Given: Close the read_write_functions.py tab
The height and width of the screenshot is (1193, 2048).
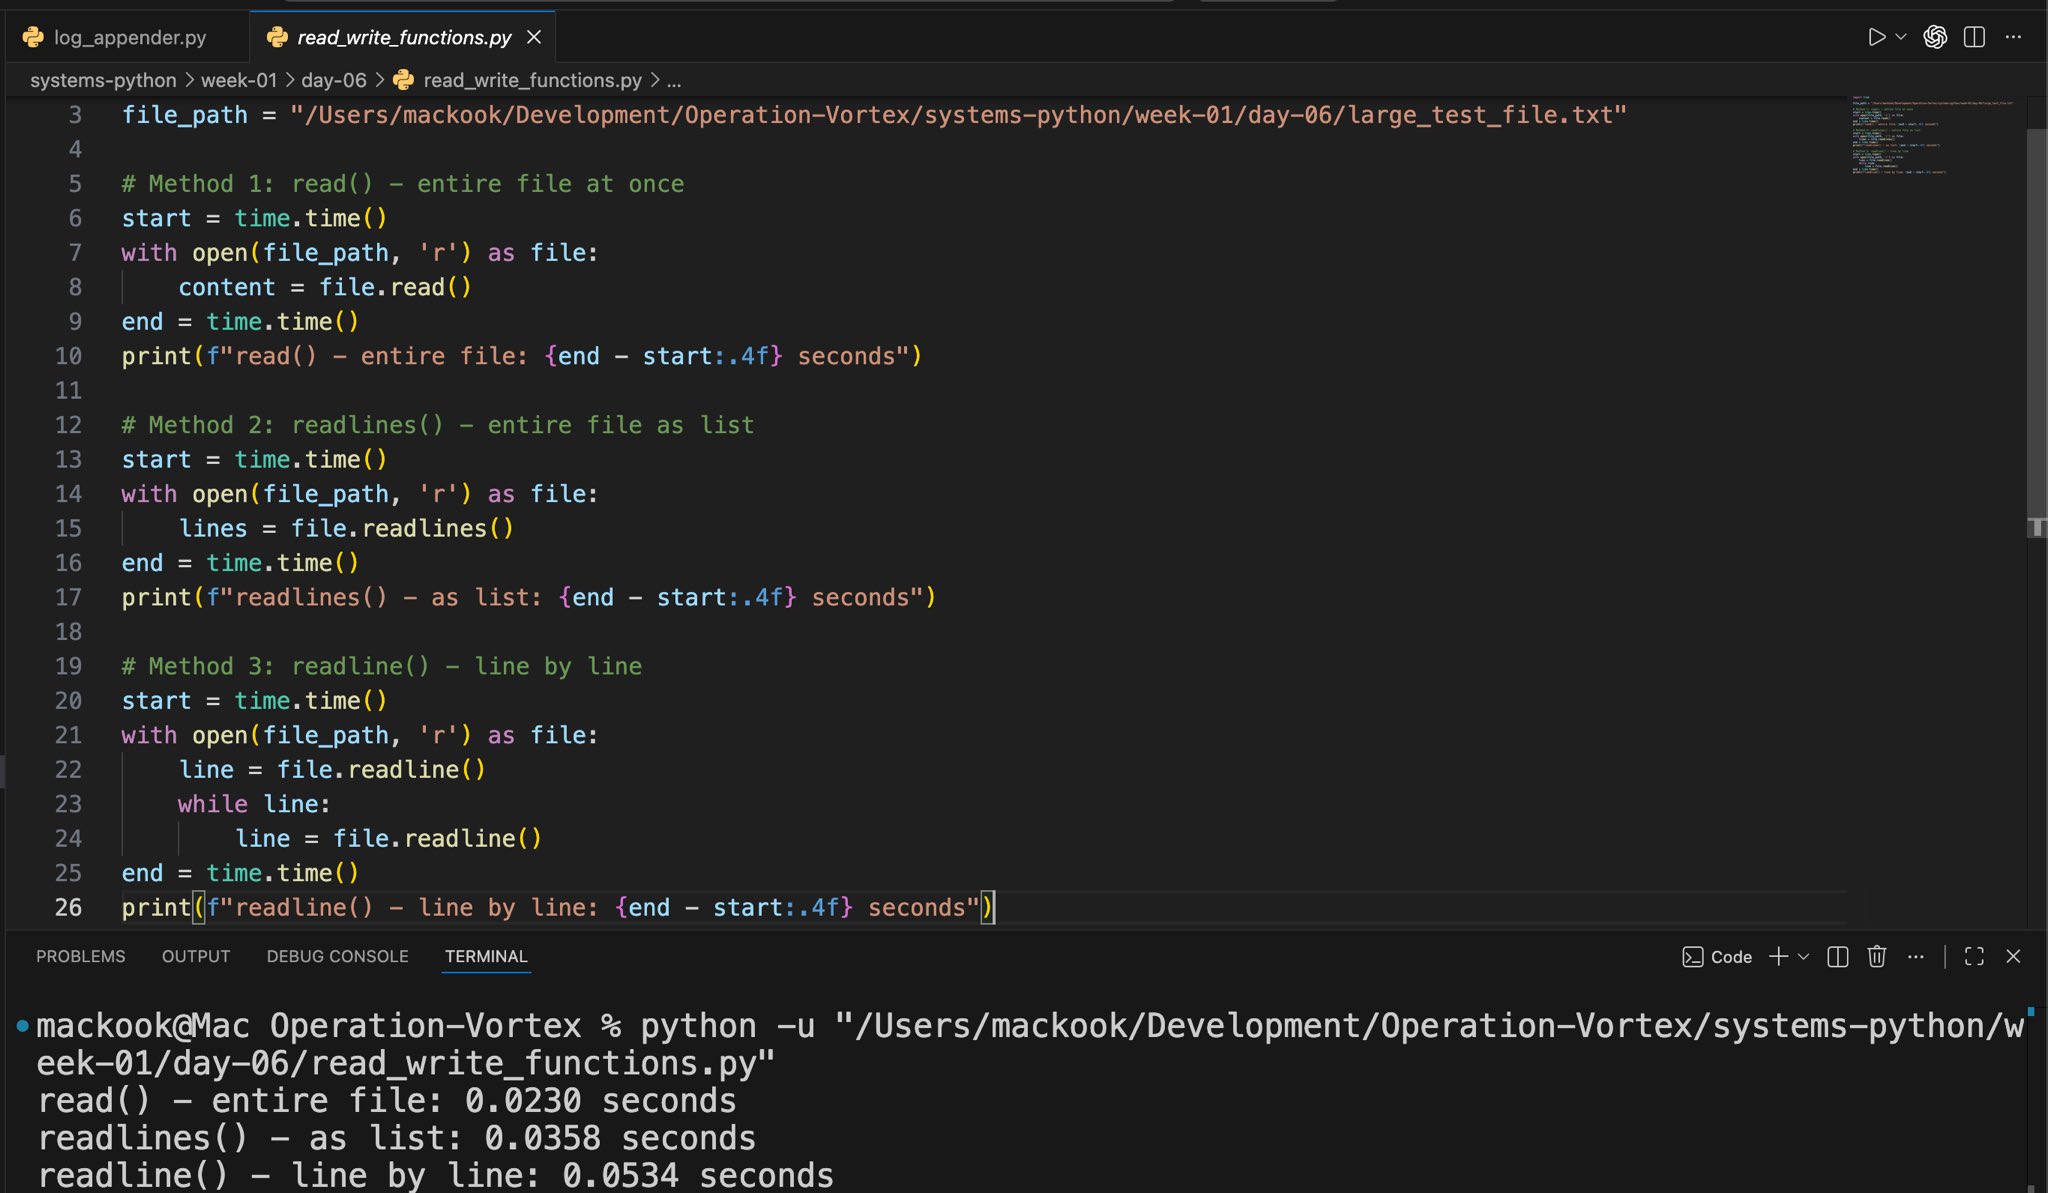Looking at the screenshot, I should click(x=534, y=37).
